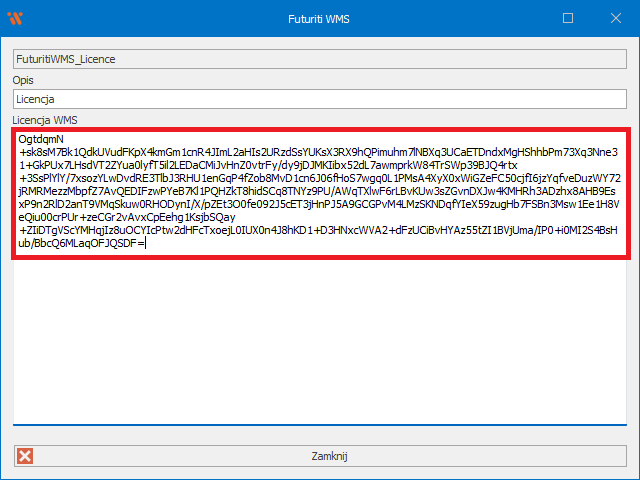Click the red X icon beside Zamknij
640x480 pixels.
point(26,456)
